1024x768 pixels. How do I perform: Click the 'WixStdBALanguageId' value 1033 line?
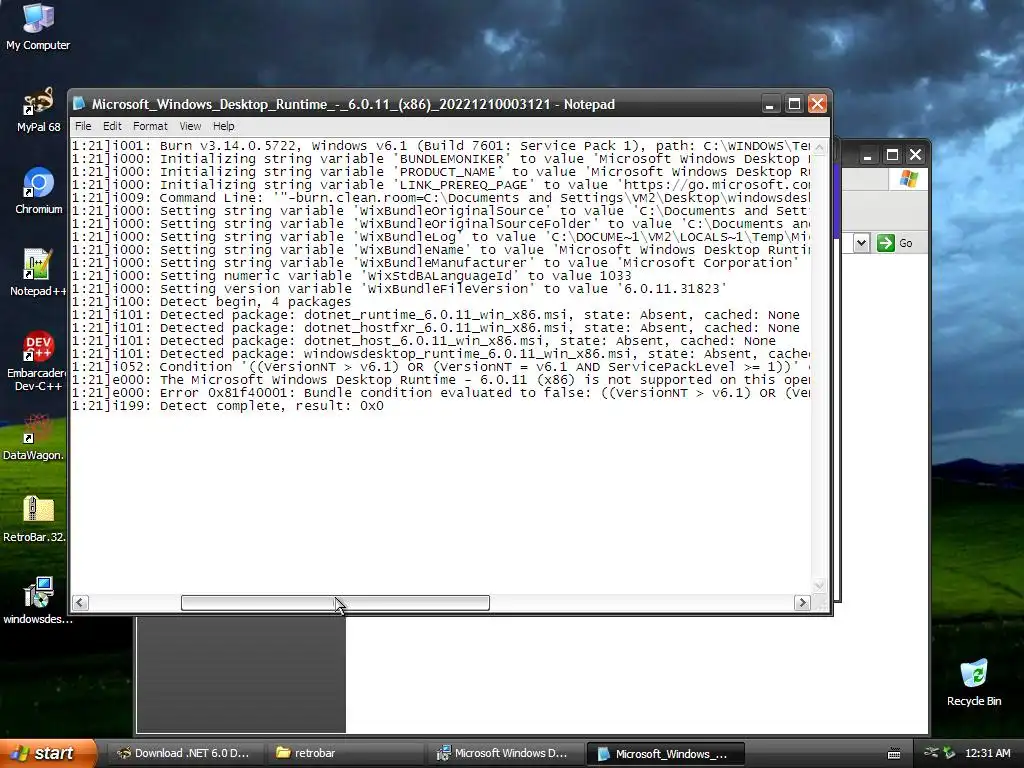click(x=352, y=276)
